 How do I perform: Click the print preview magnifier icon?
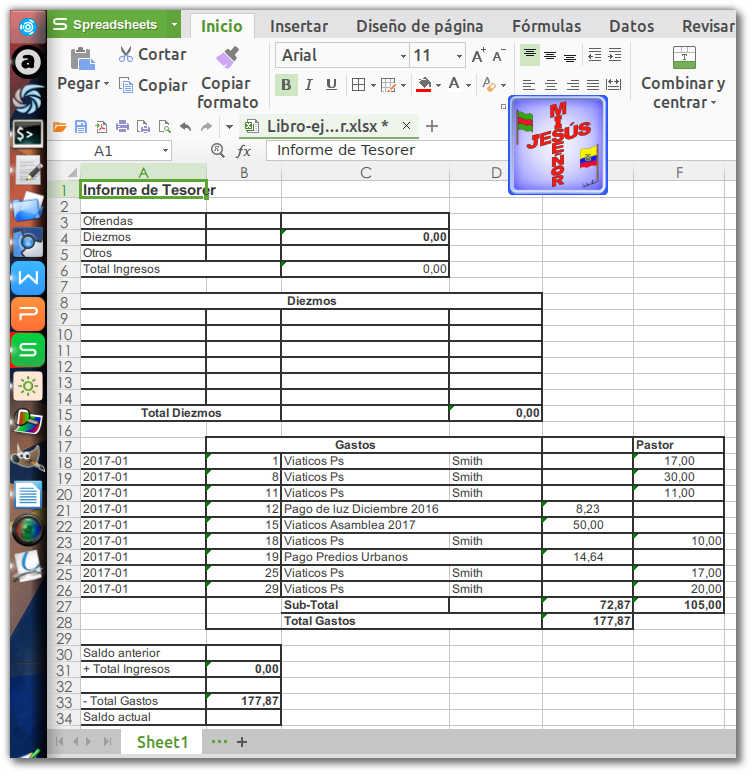click(x=164, y=127)
